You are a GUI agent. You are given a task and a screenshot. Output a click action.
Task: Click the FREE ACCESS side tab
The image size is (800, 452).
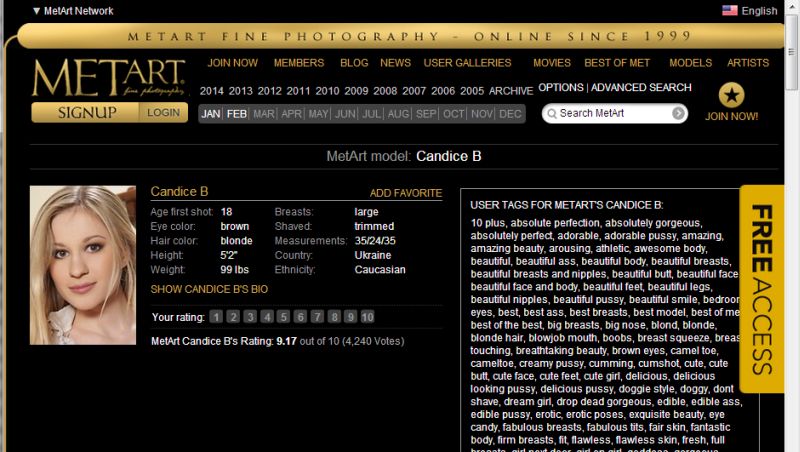click(762, 289)
